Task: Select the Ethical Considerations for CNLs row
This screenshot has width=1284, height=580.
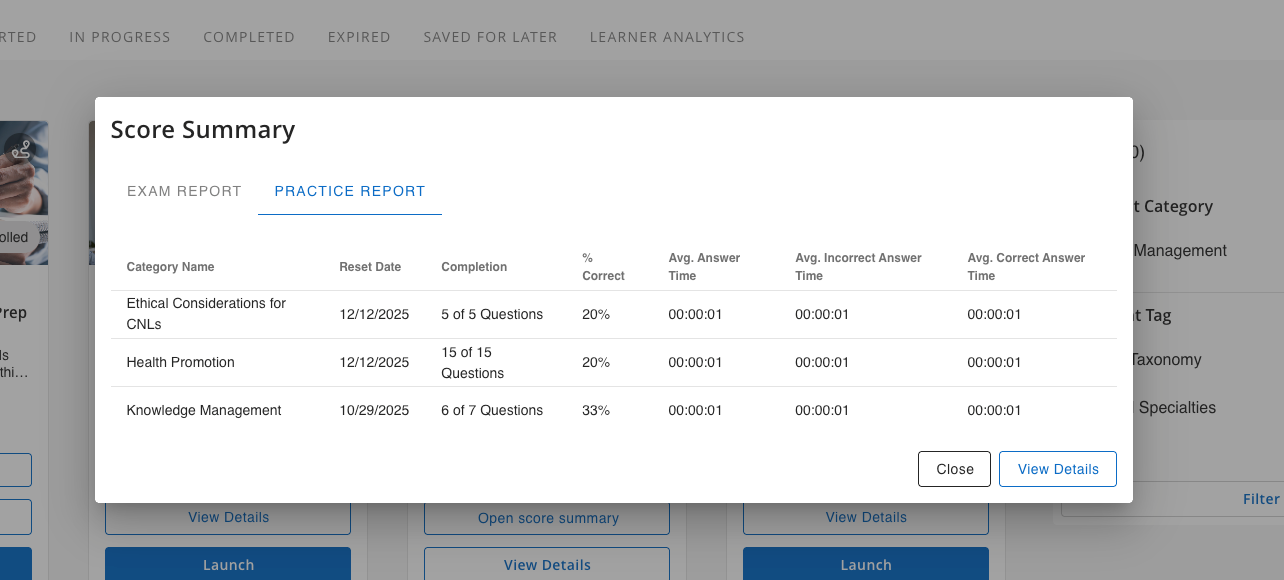Action: tap(206, 314)
